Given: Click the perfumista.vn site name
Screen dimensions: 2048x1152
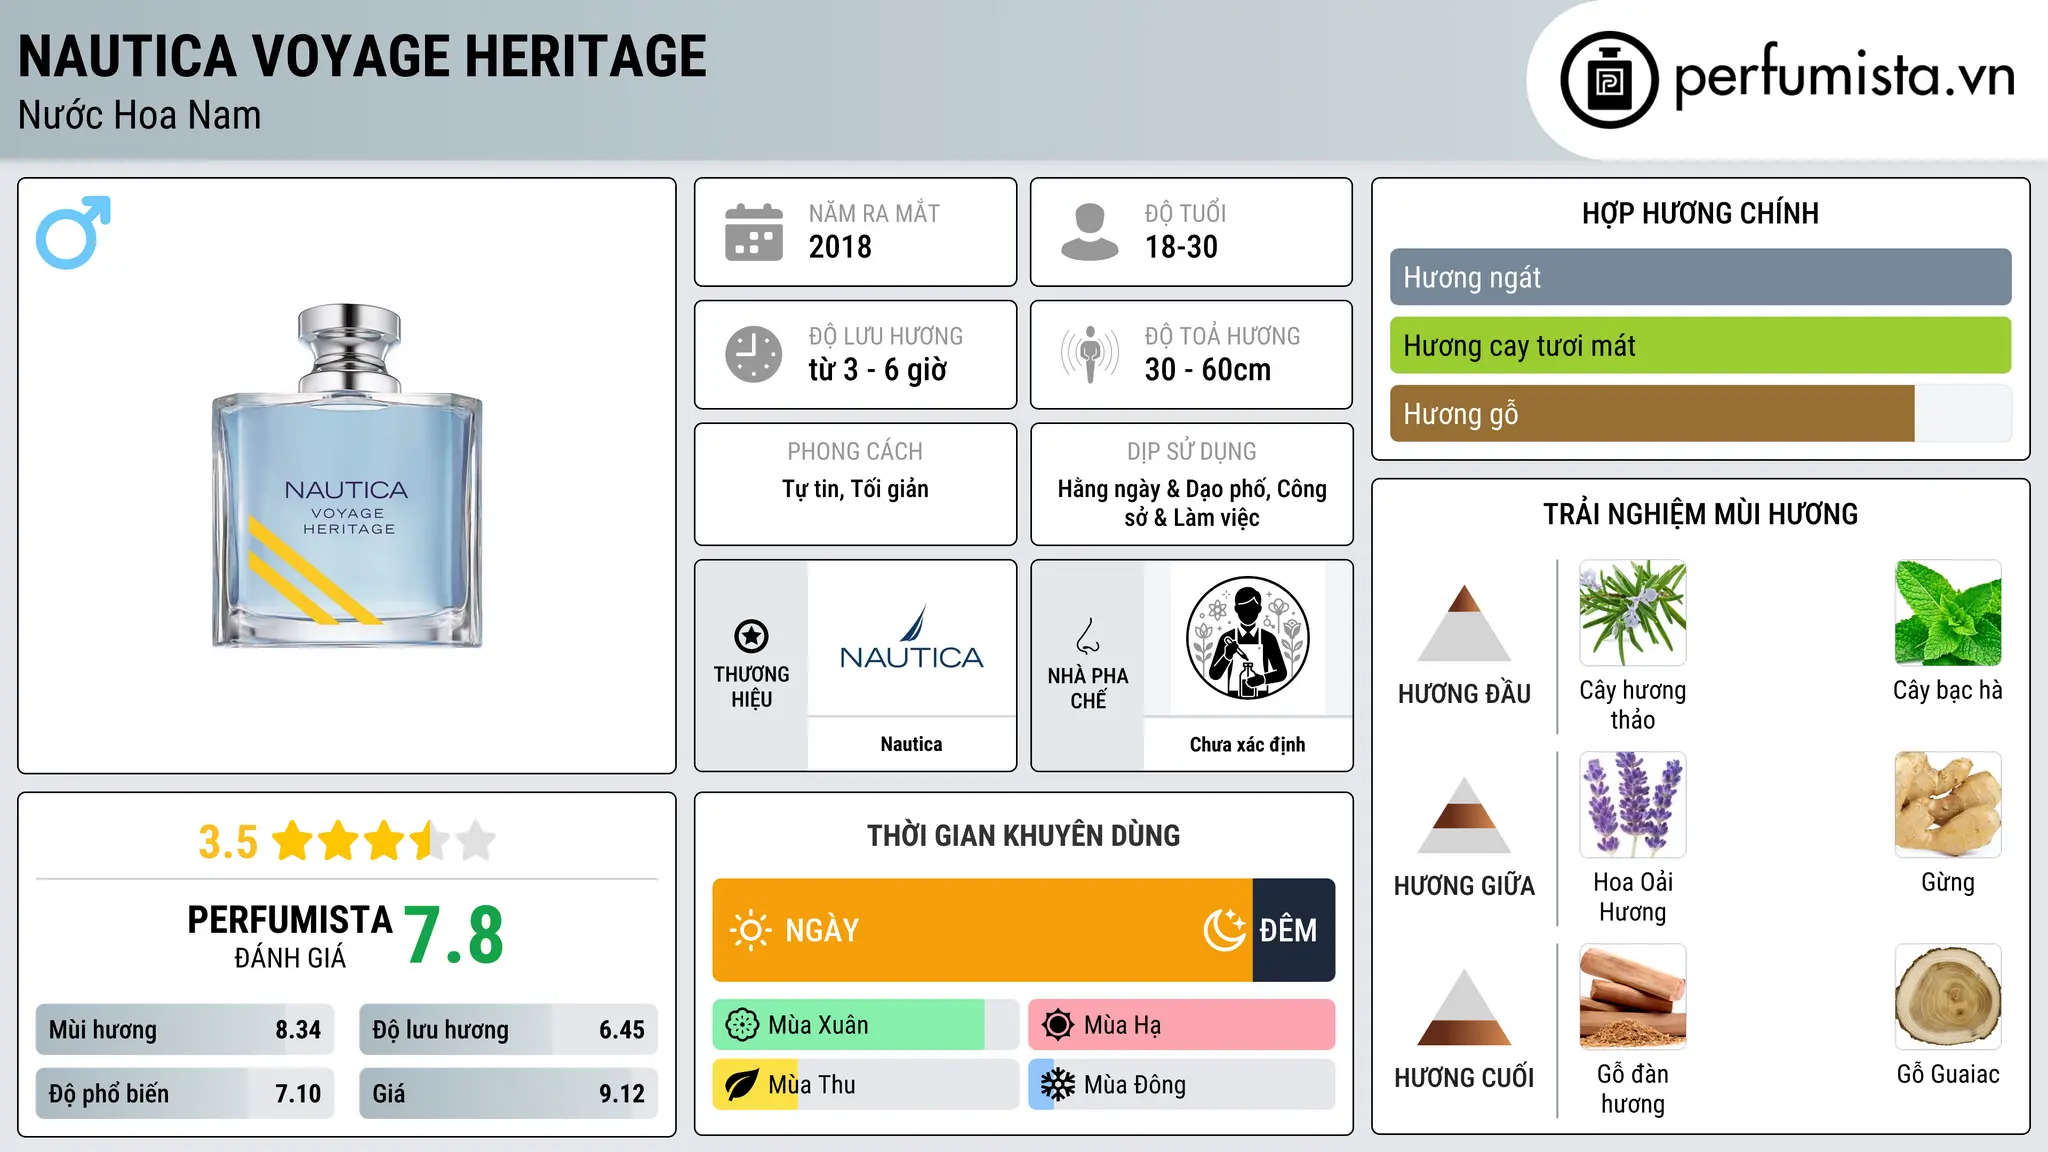Looking at the screenshot, I should (1844, 77).
